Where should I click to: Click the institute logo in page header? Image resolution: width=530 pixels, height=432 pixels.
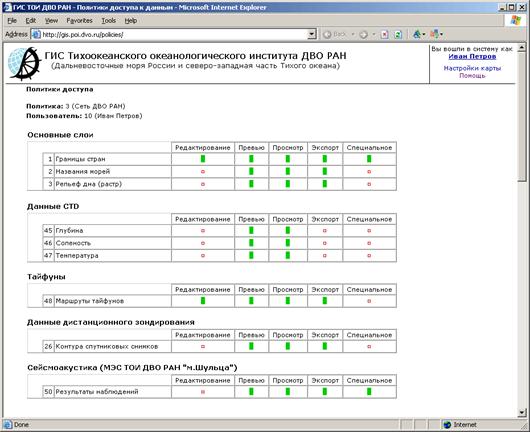24,64
